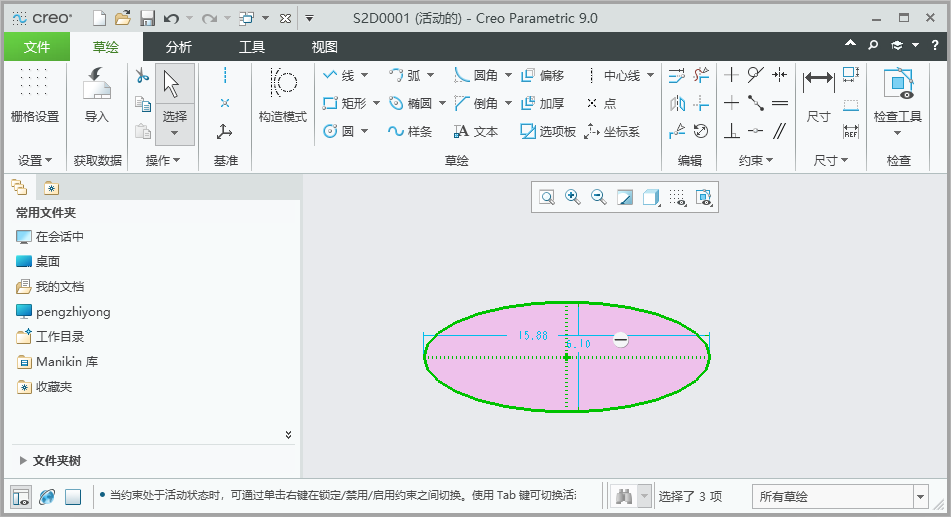Open the Palette (选项板)

tap(548, 131)
